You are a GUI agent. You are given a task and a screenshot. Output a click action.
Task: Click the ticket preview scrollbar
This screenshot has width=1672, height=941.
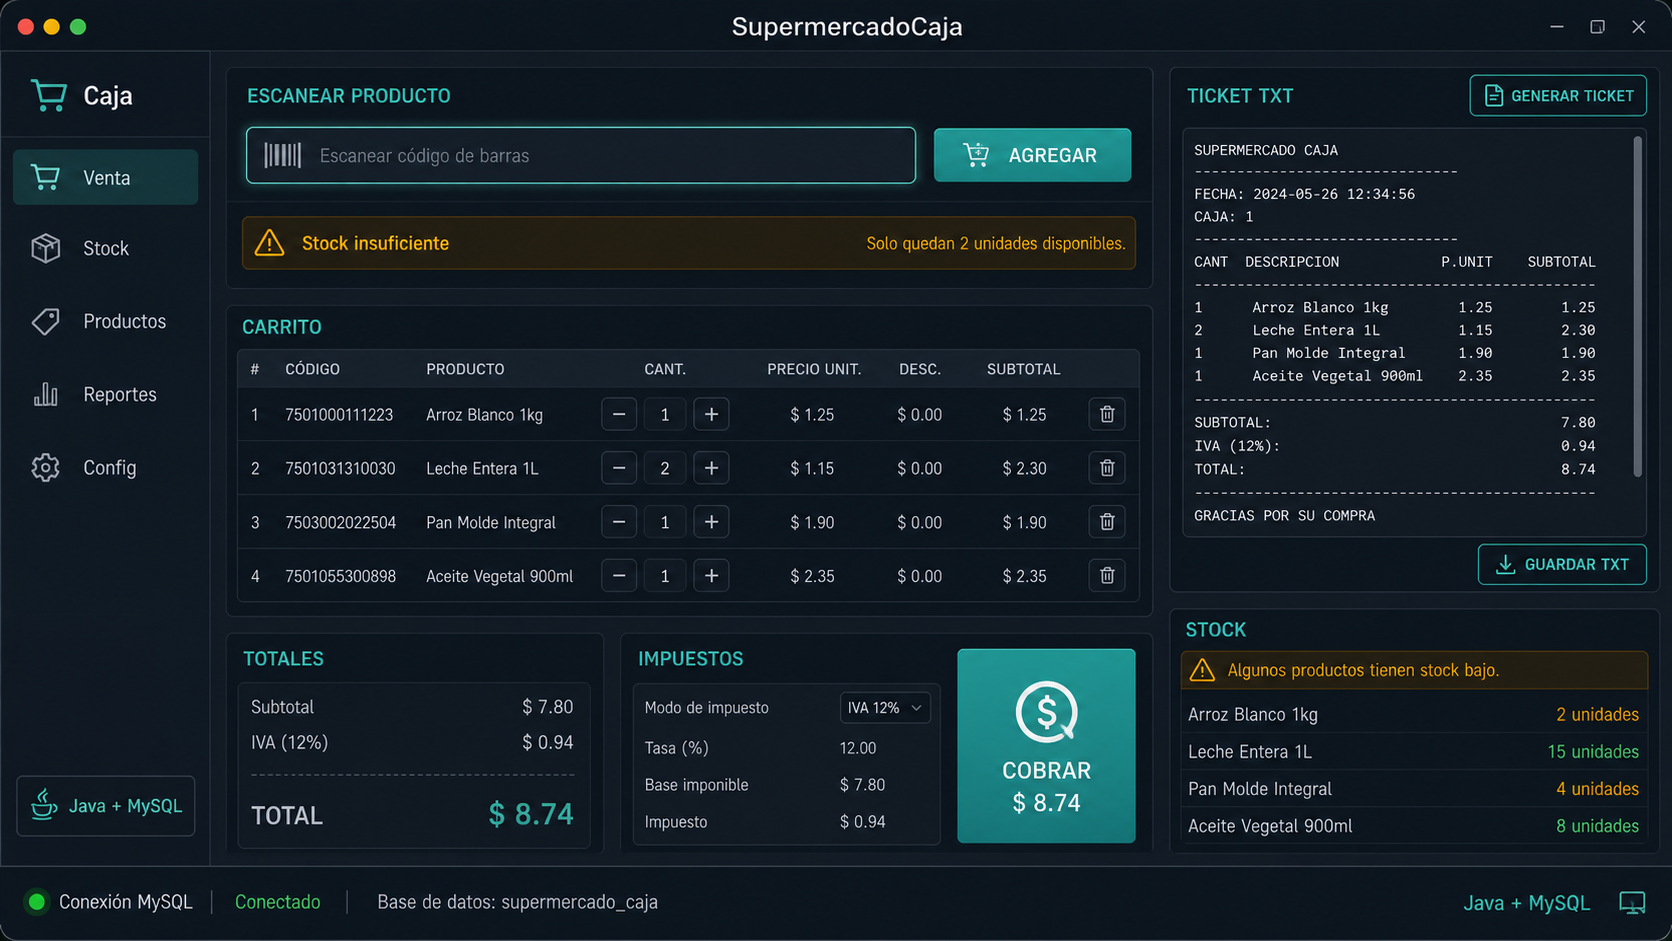click(1637, 307)
